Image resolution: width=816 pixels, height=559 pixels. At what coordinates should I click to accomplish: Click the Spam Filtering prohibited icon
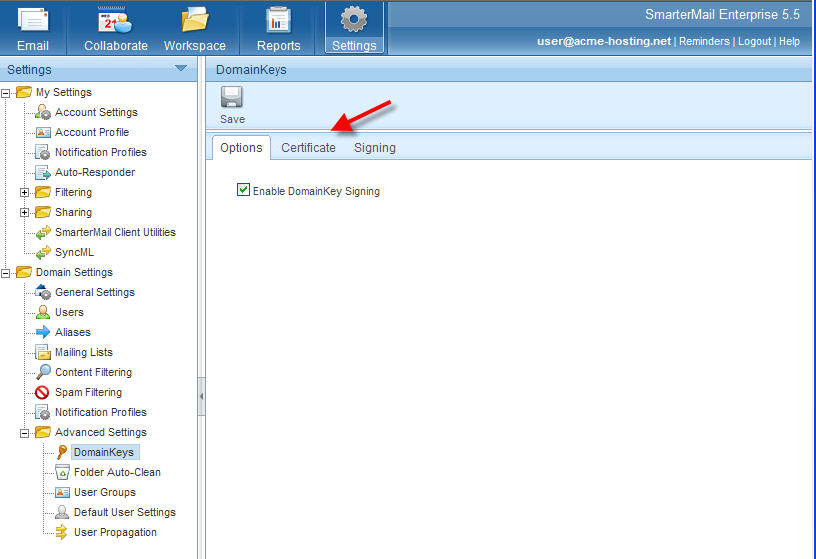pos(42,392)
